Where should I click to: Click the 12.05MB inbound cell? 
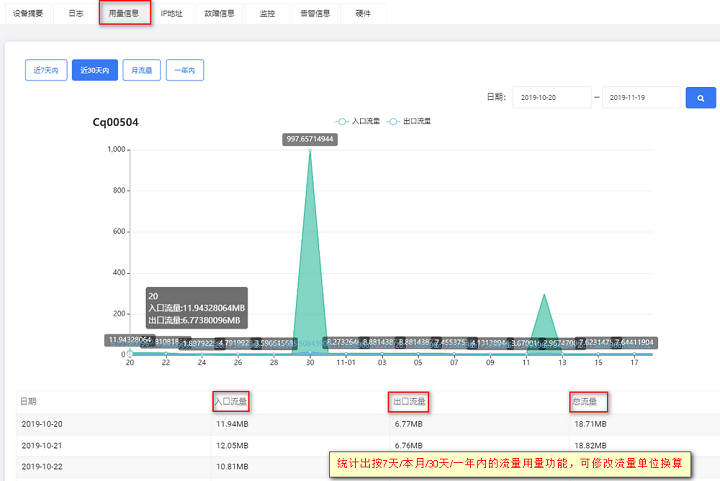coord(232,446)
